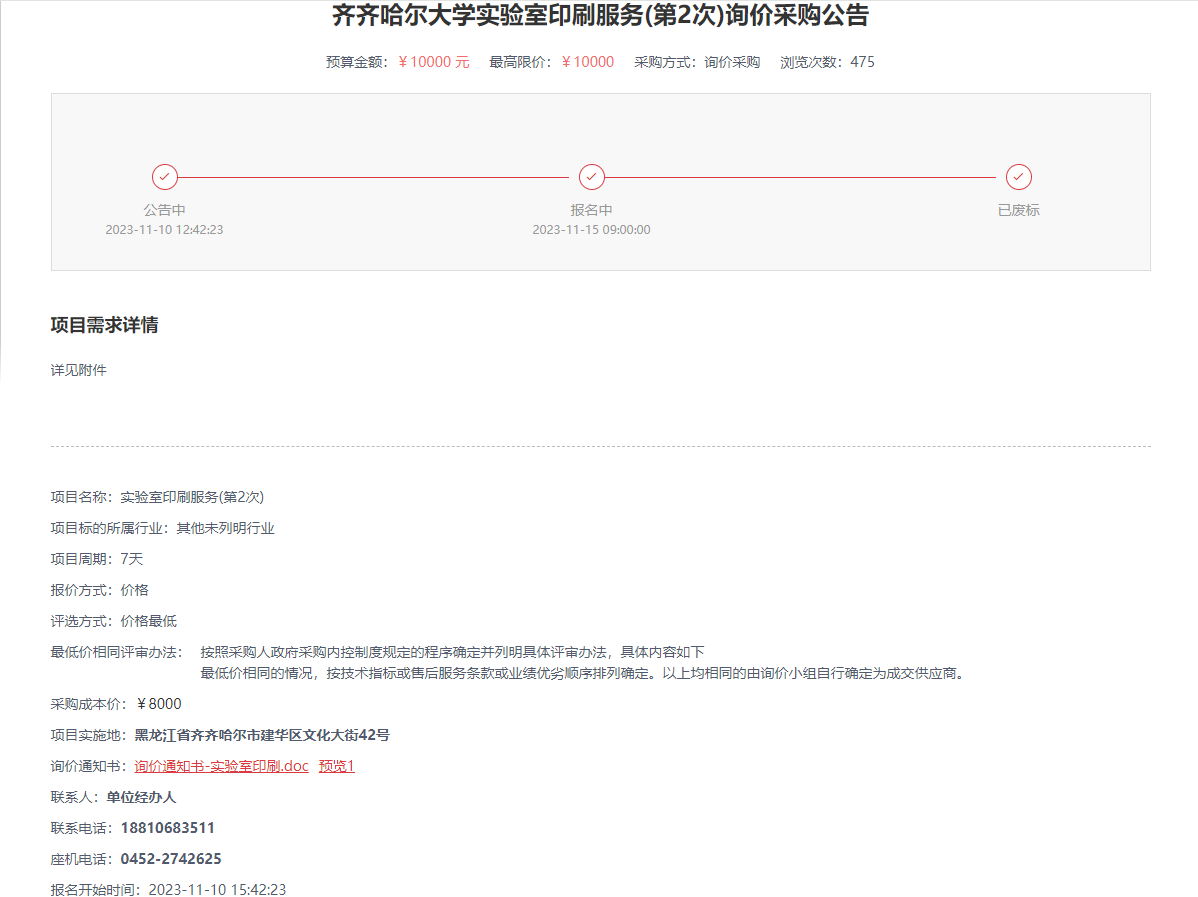The image size is (1198, 897).
Task: Click the contact phone number 18810683511
Action: (x=168, y=828)
